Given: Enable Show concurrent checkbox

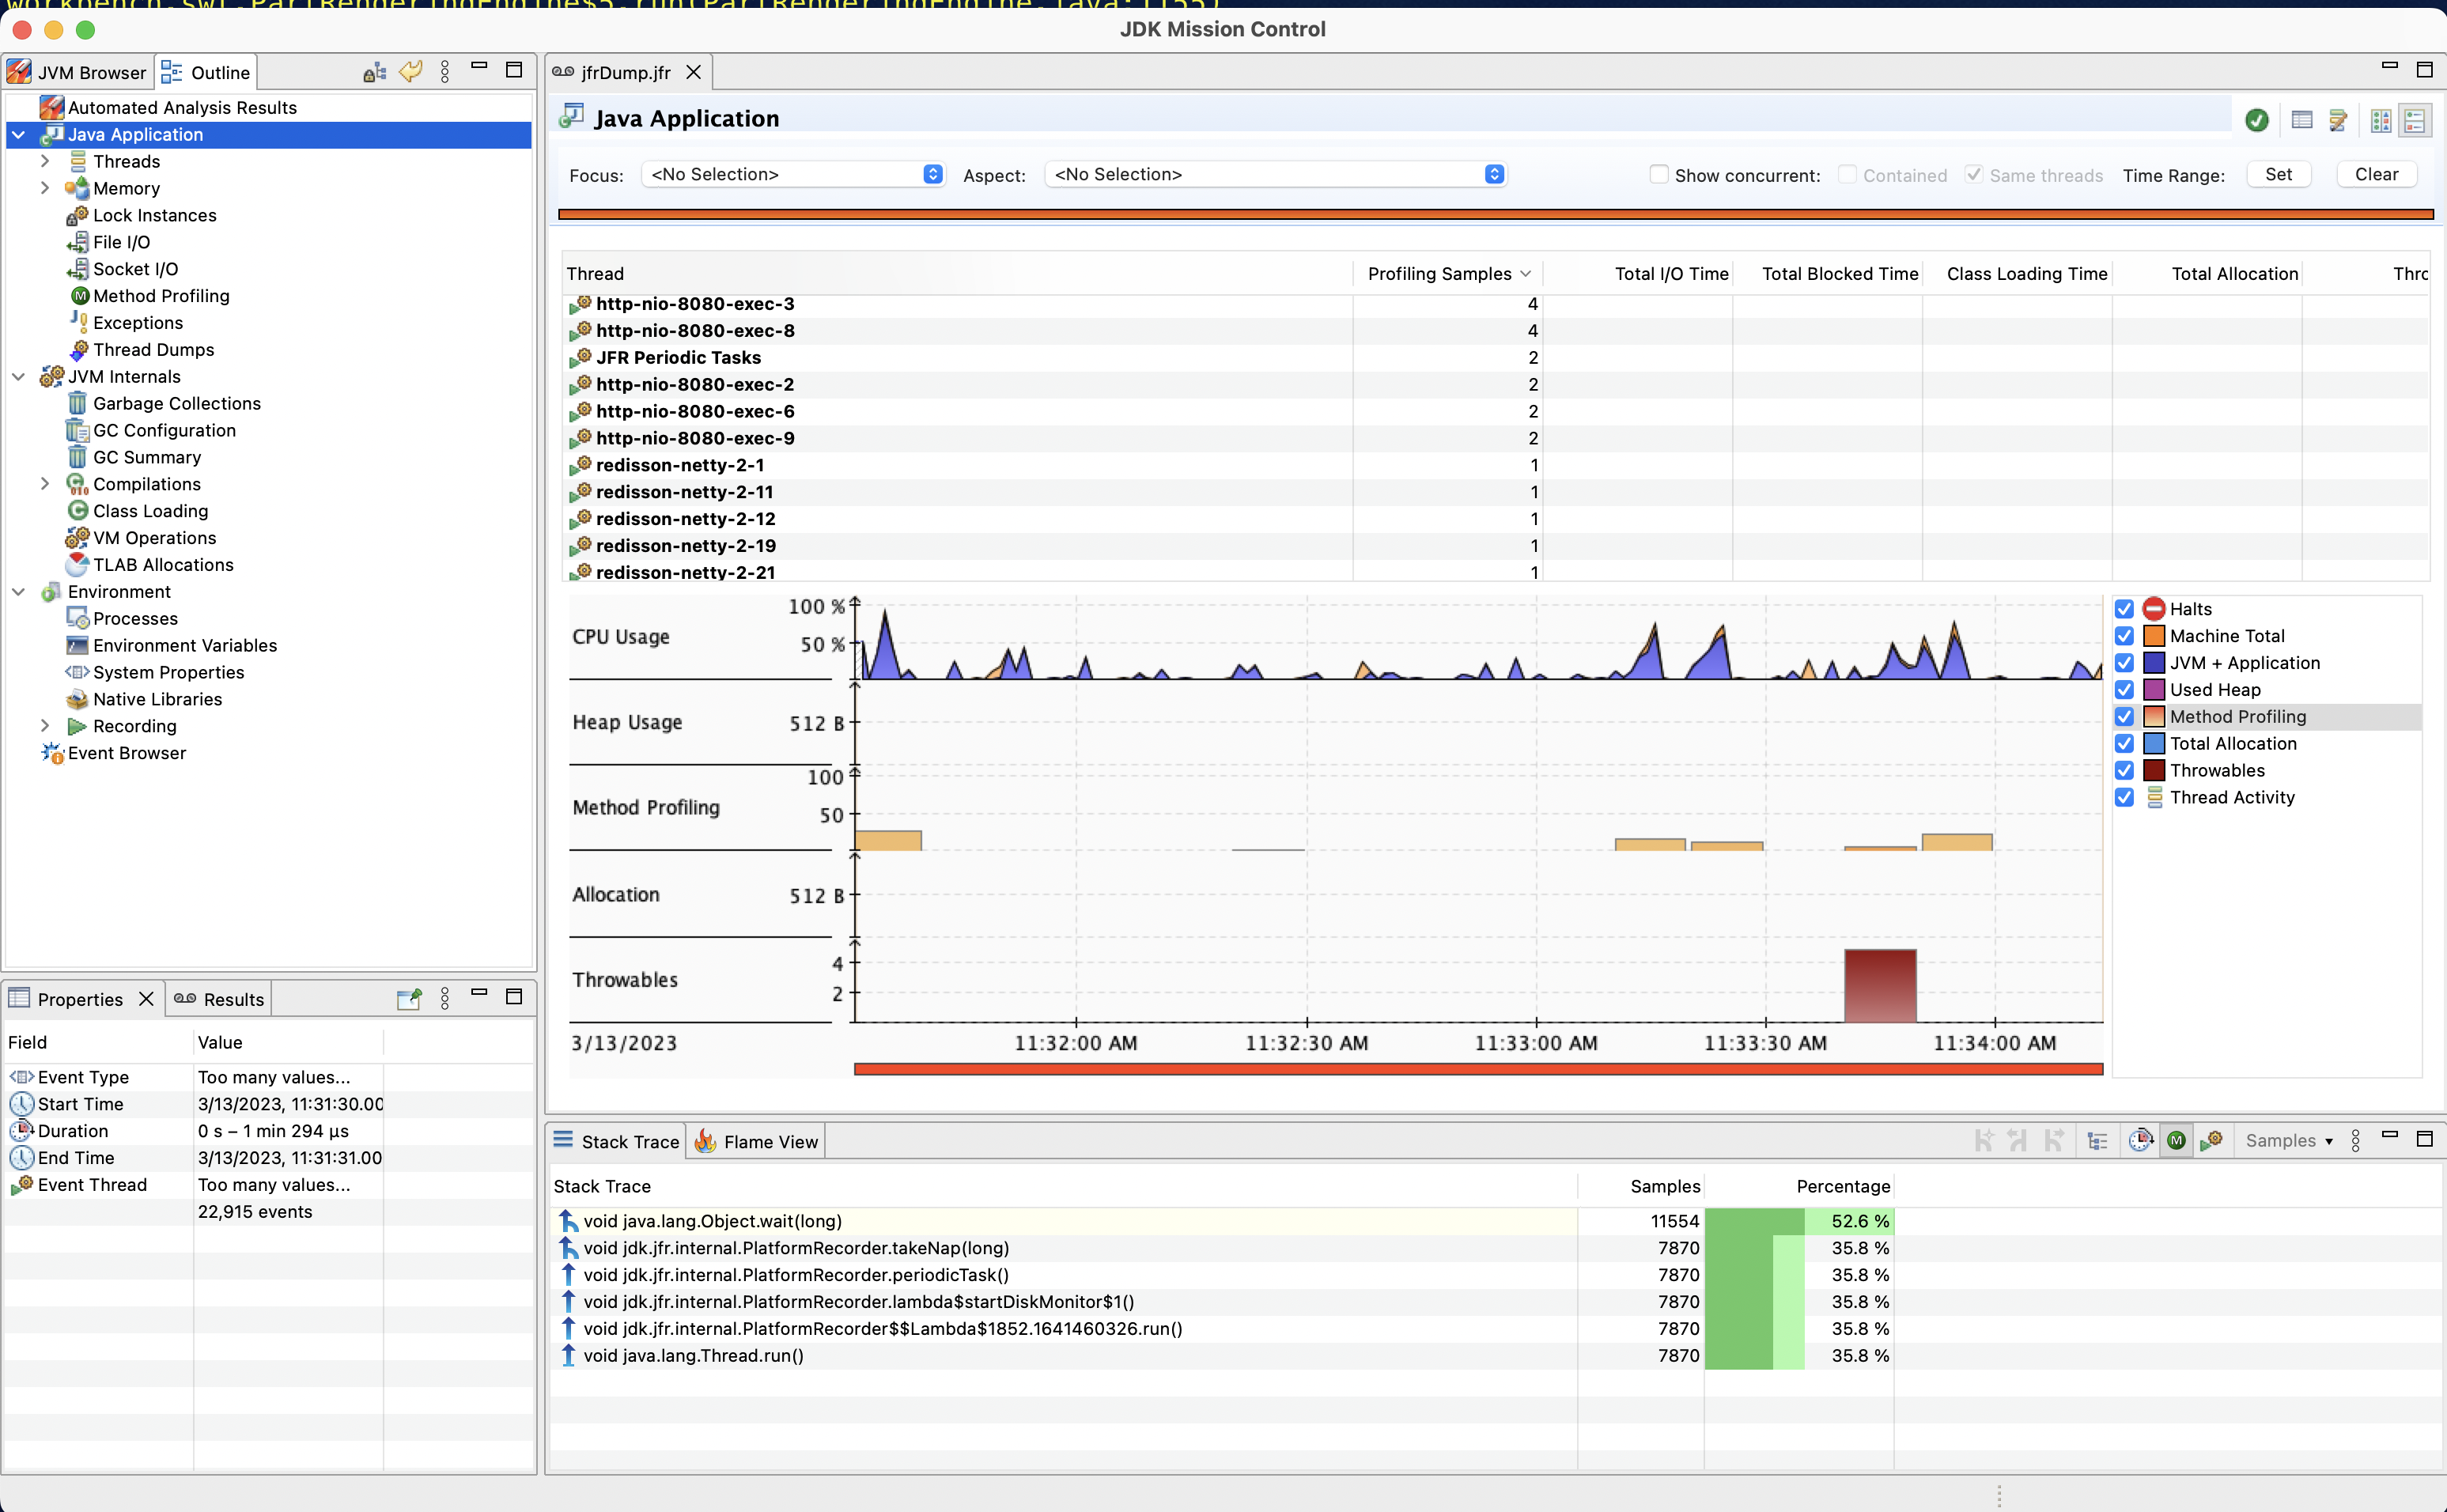Looking at the screenshot, I should (1659, 175).
